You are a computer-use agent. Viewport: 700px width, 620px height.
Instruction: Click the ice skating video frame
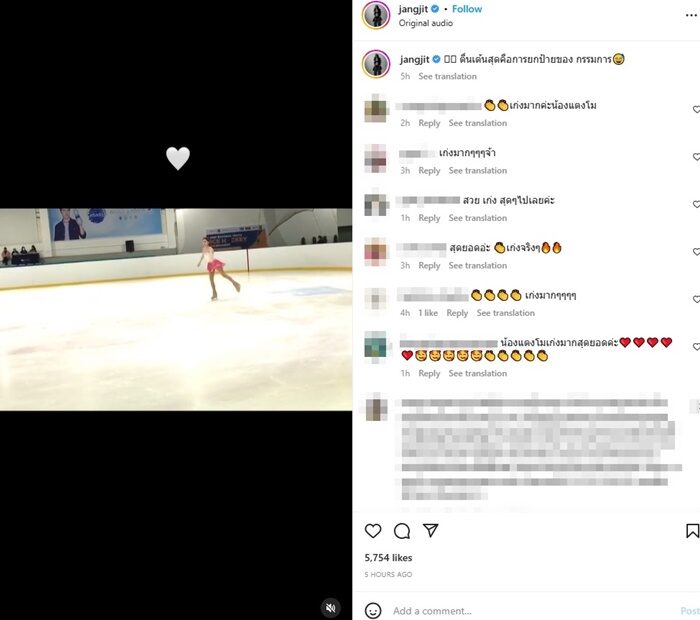point(176,309)
